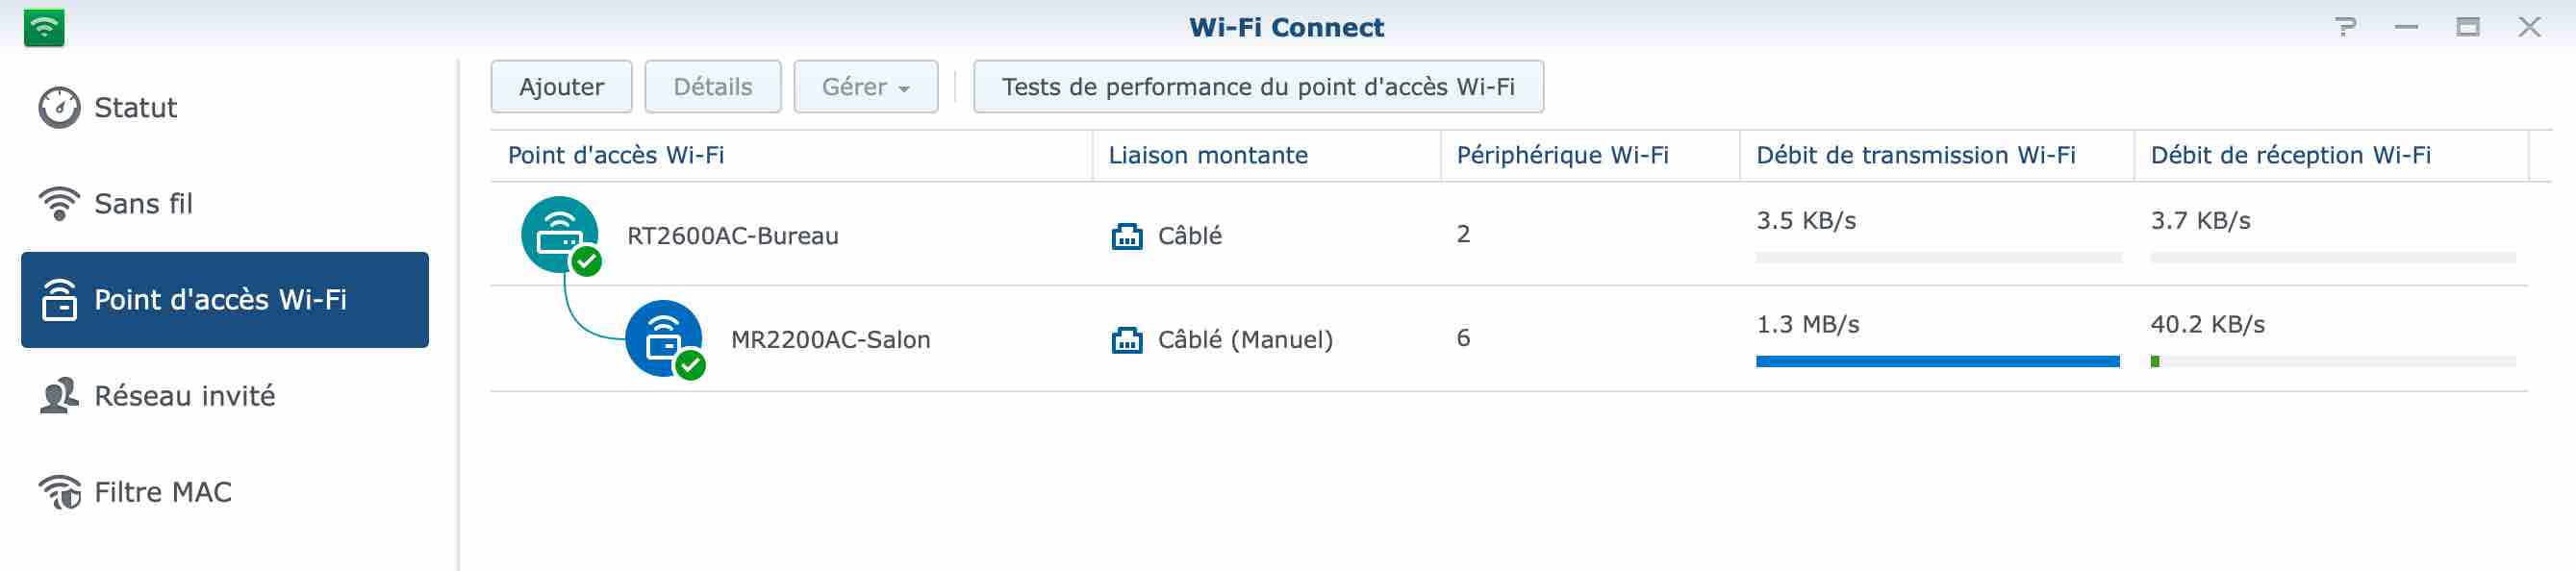2576x571 pixels.
Task: Click the Réseau invité users icon
Action: (x=59, y=396)
